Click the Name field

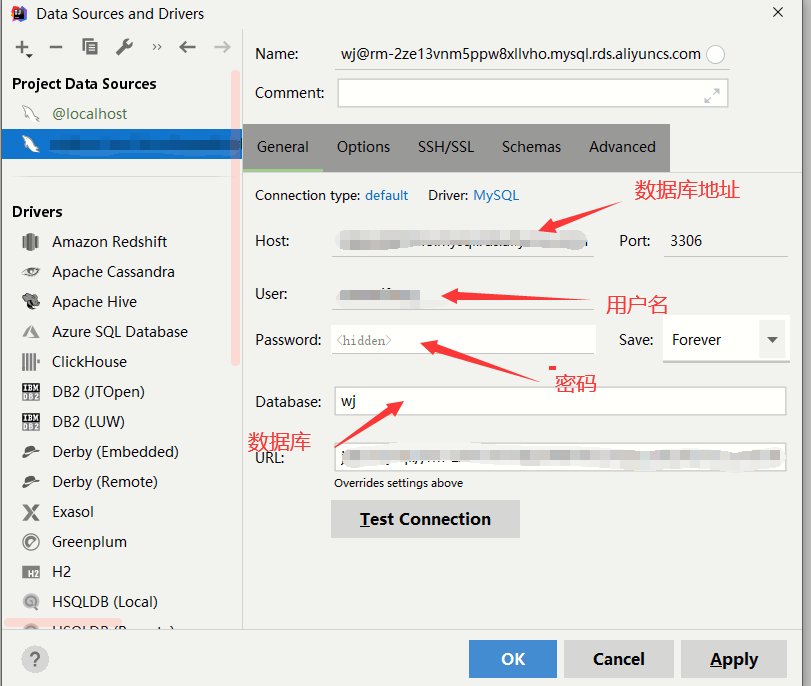(520, 54)
